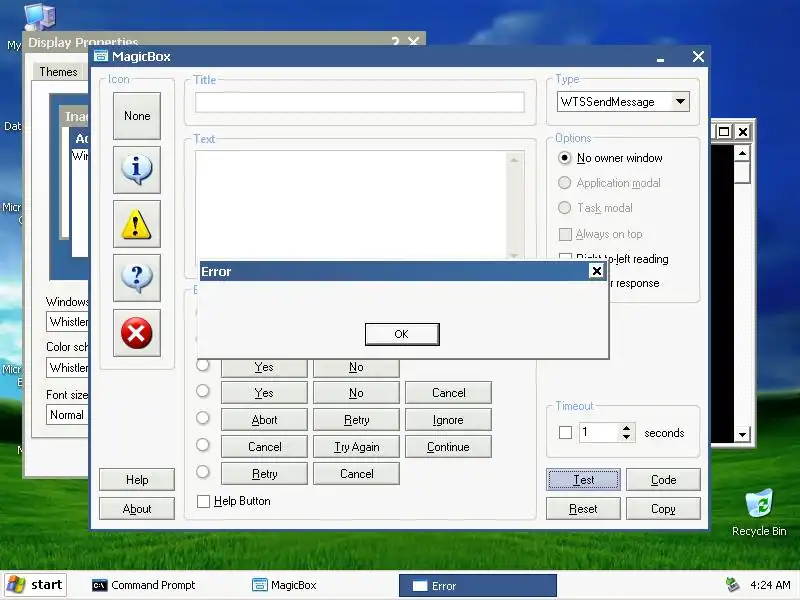Toggle the Always on top checkbox
800x600 pixels.
[565, 234]
